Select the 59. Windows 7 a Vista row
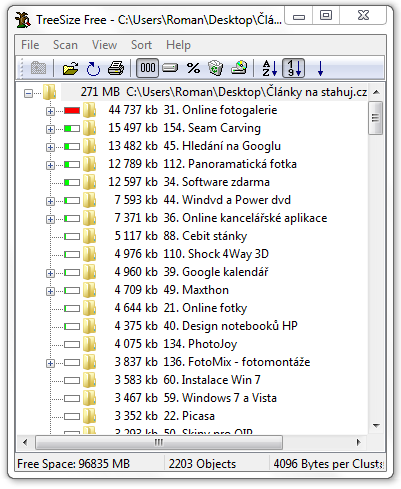This screenshot has height=489, width=401. pos(196,398)
